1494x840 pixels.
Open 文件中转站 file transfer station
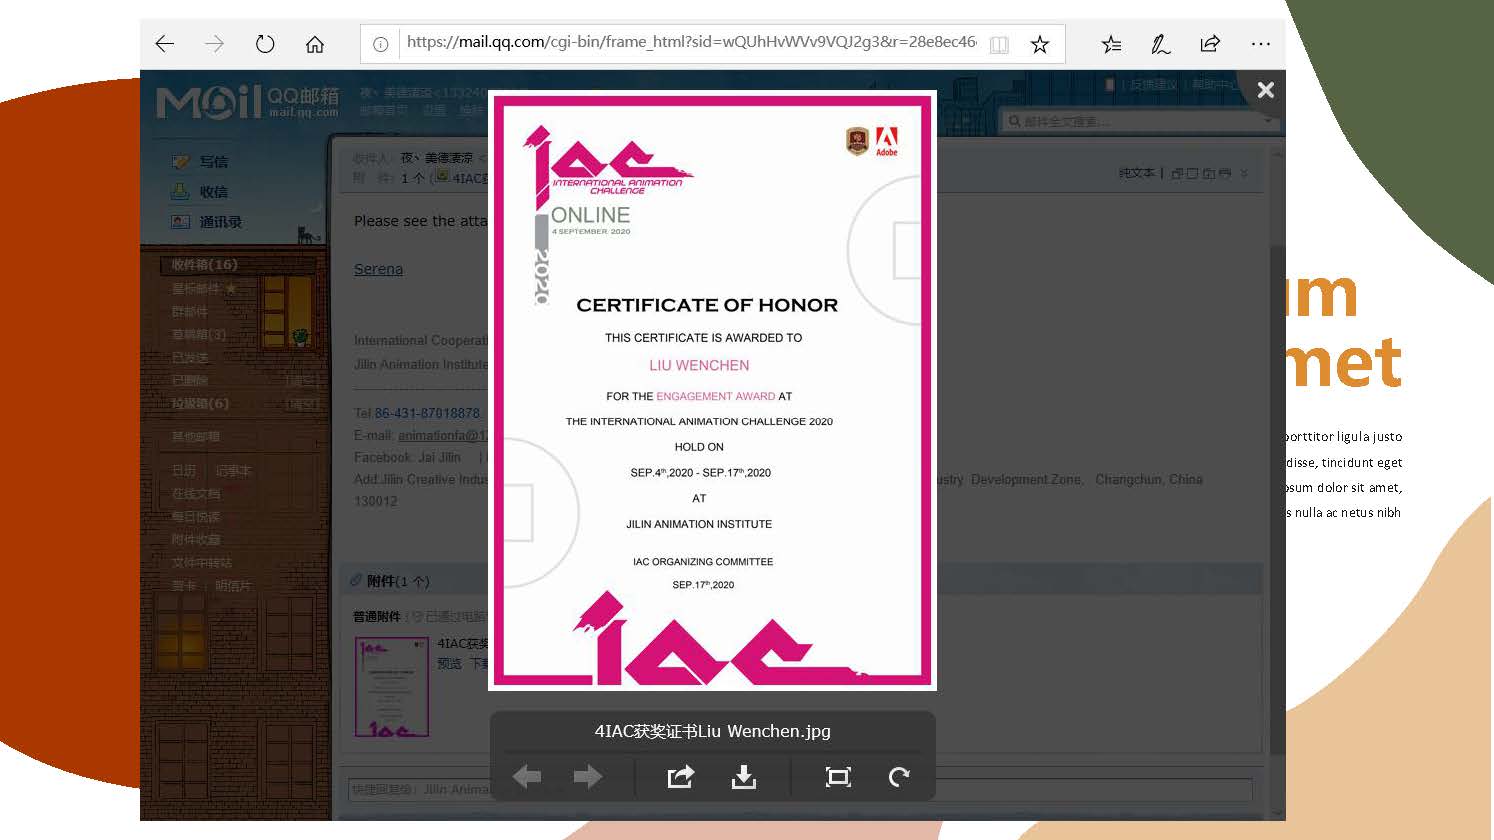(202, 563)
